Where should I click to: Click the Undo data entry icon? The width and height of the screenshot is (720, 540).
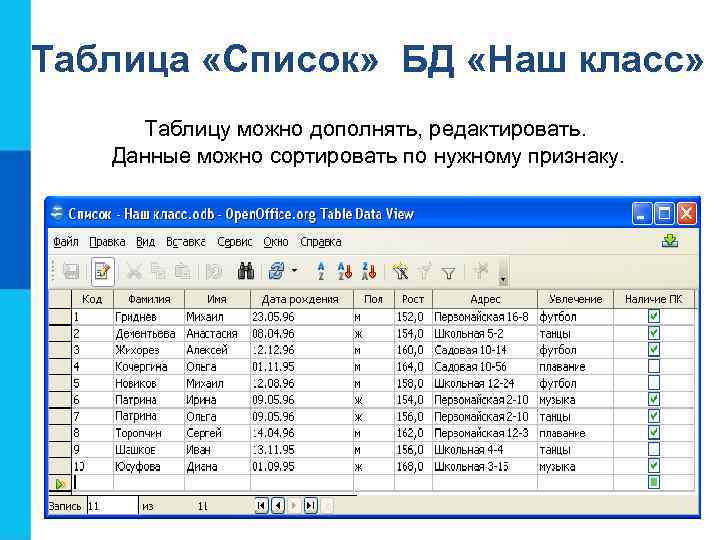coord(213,272)
